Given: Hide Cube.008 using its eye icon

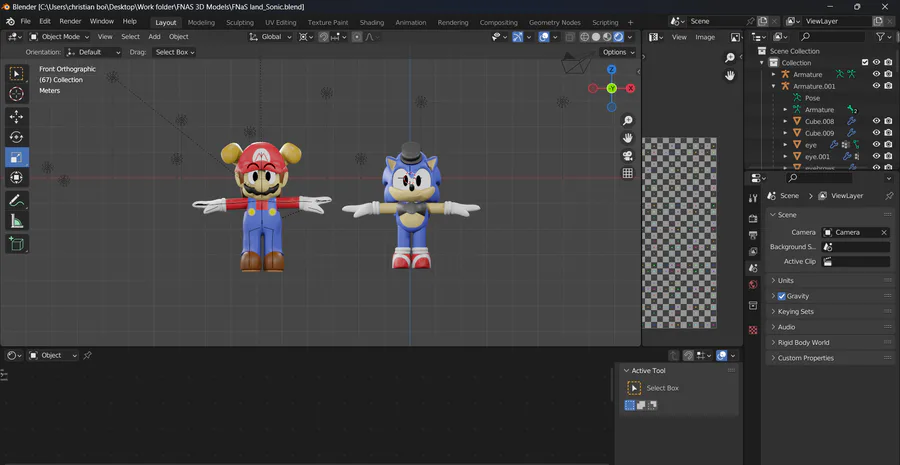Looking at the screenshot, I should [x=876, y=121].
